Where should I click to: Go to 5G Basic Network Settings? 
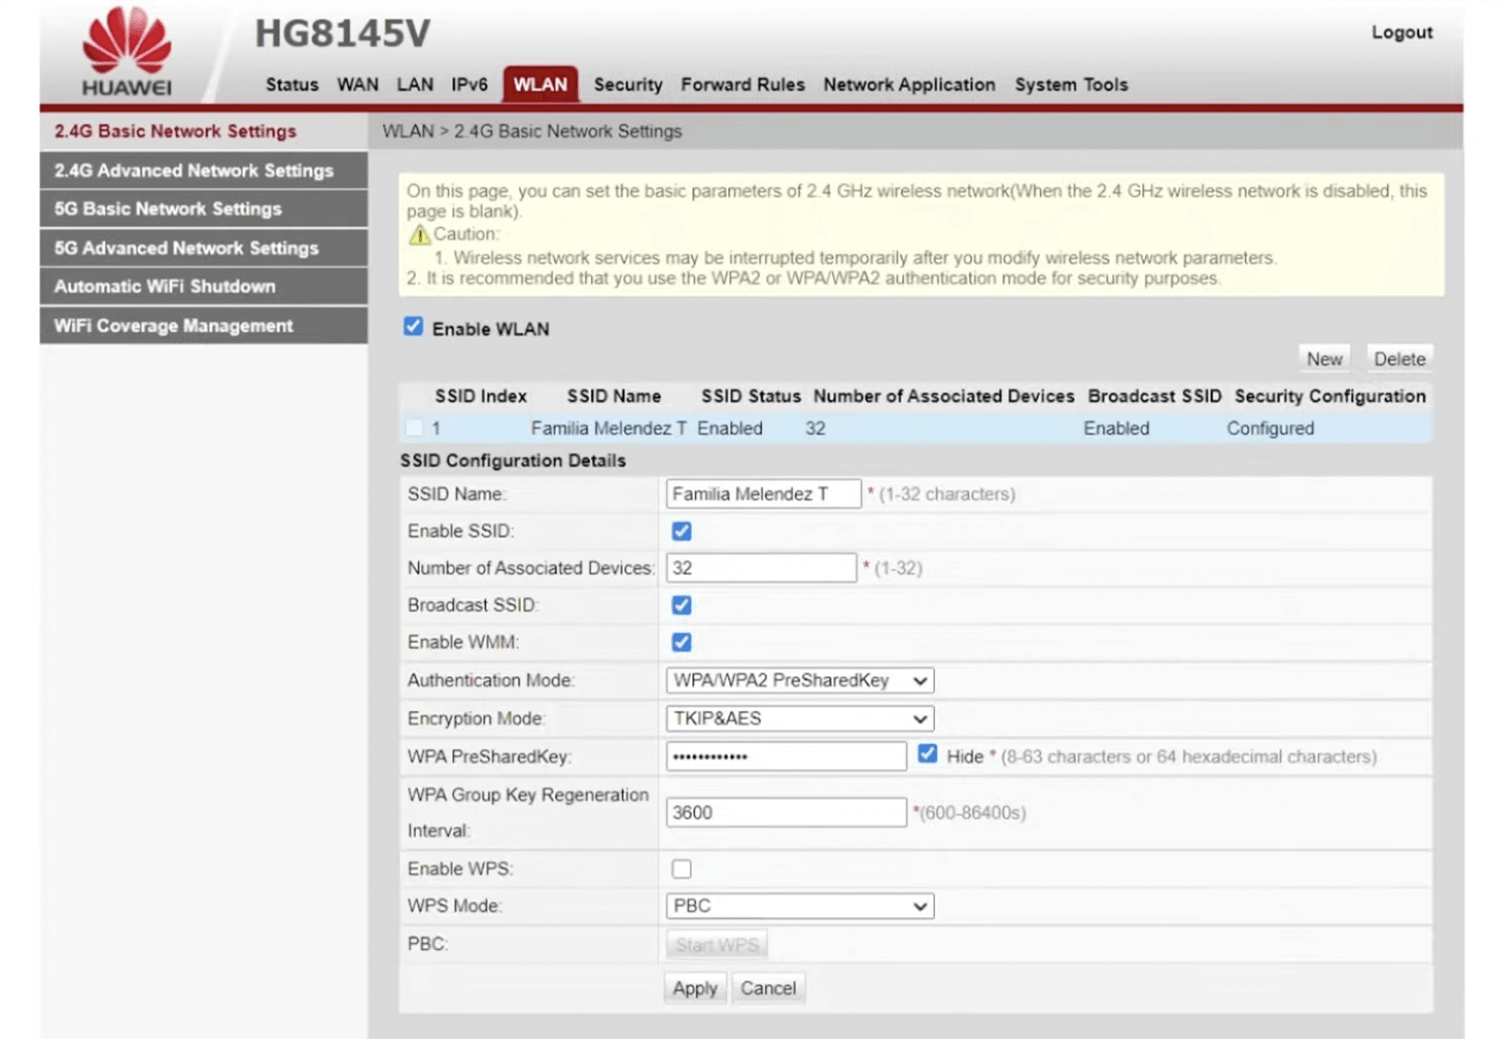[168, 209]
